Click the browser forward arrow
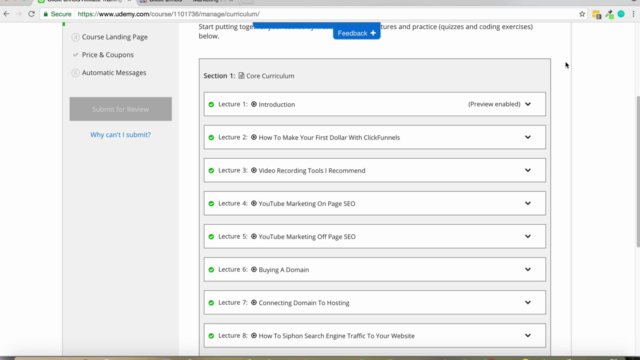Viewport: 640px width, 360px height. click(19, 14)
